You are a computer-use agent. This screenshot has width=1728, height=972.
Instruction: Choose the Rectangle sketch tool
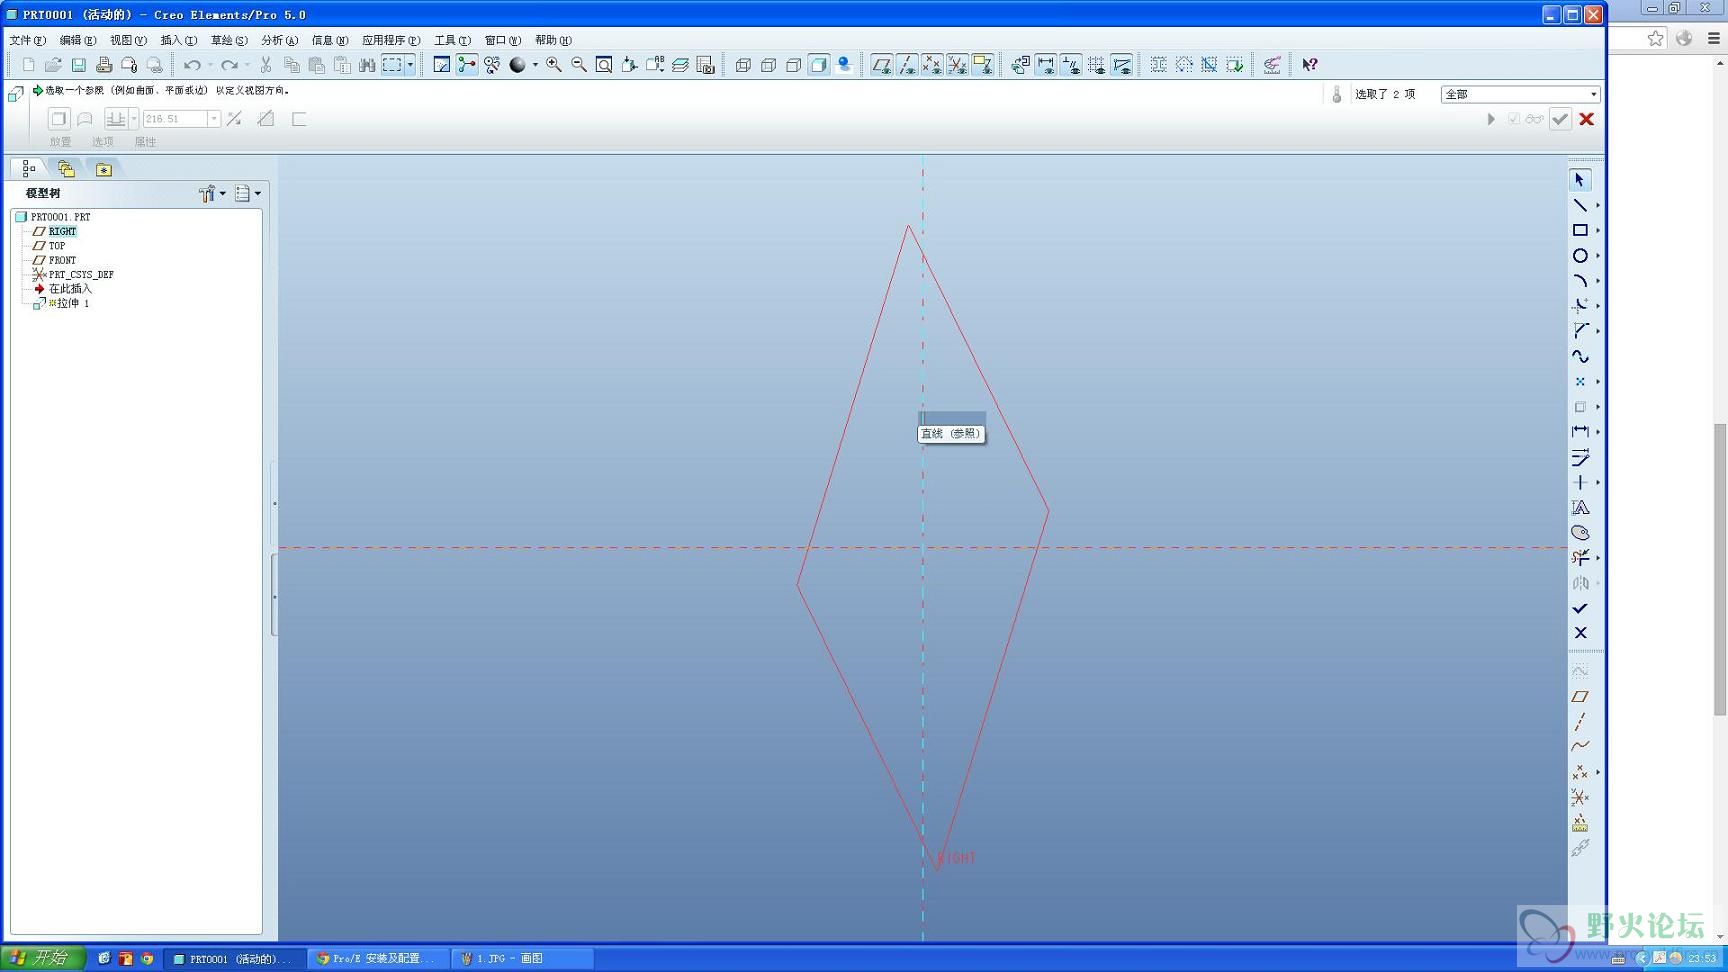1580,230
